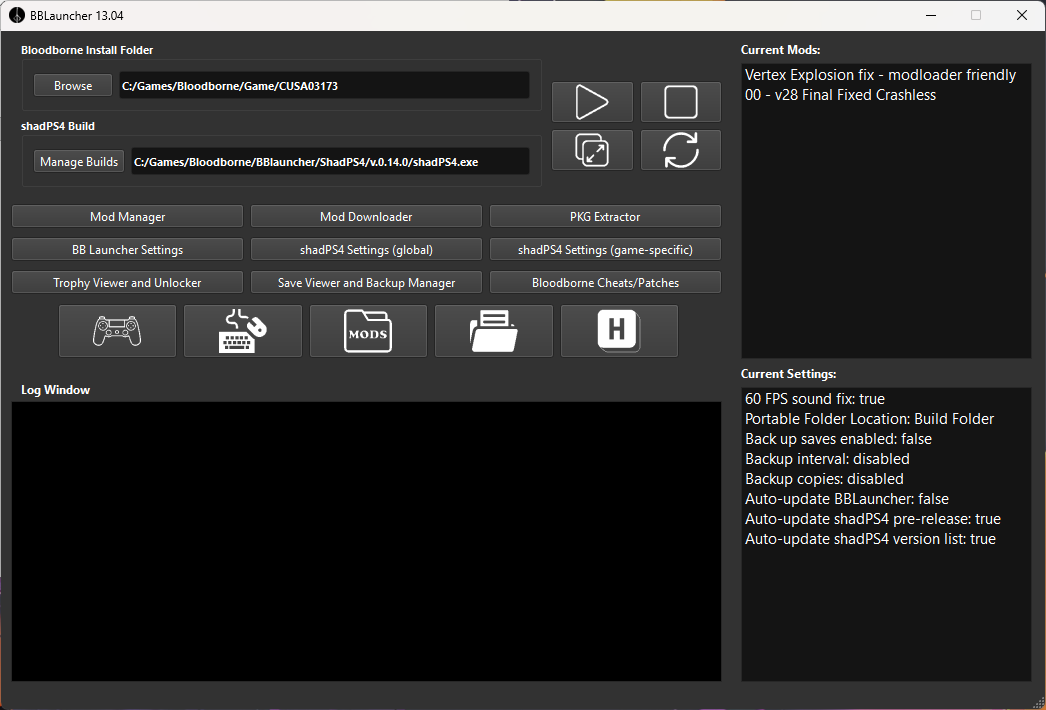Image resolution: width=1046 pixels, height=710 pixels.
Task: Open Bloodborne Cheats/Patches
Action: point(605,282)
